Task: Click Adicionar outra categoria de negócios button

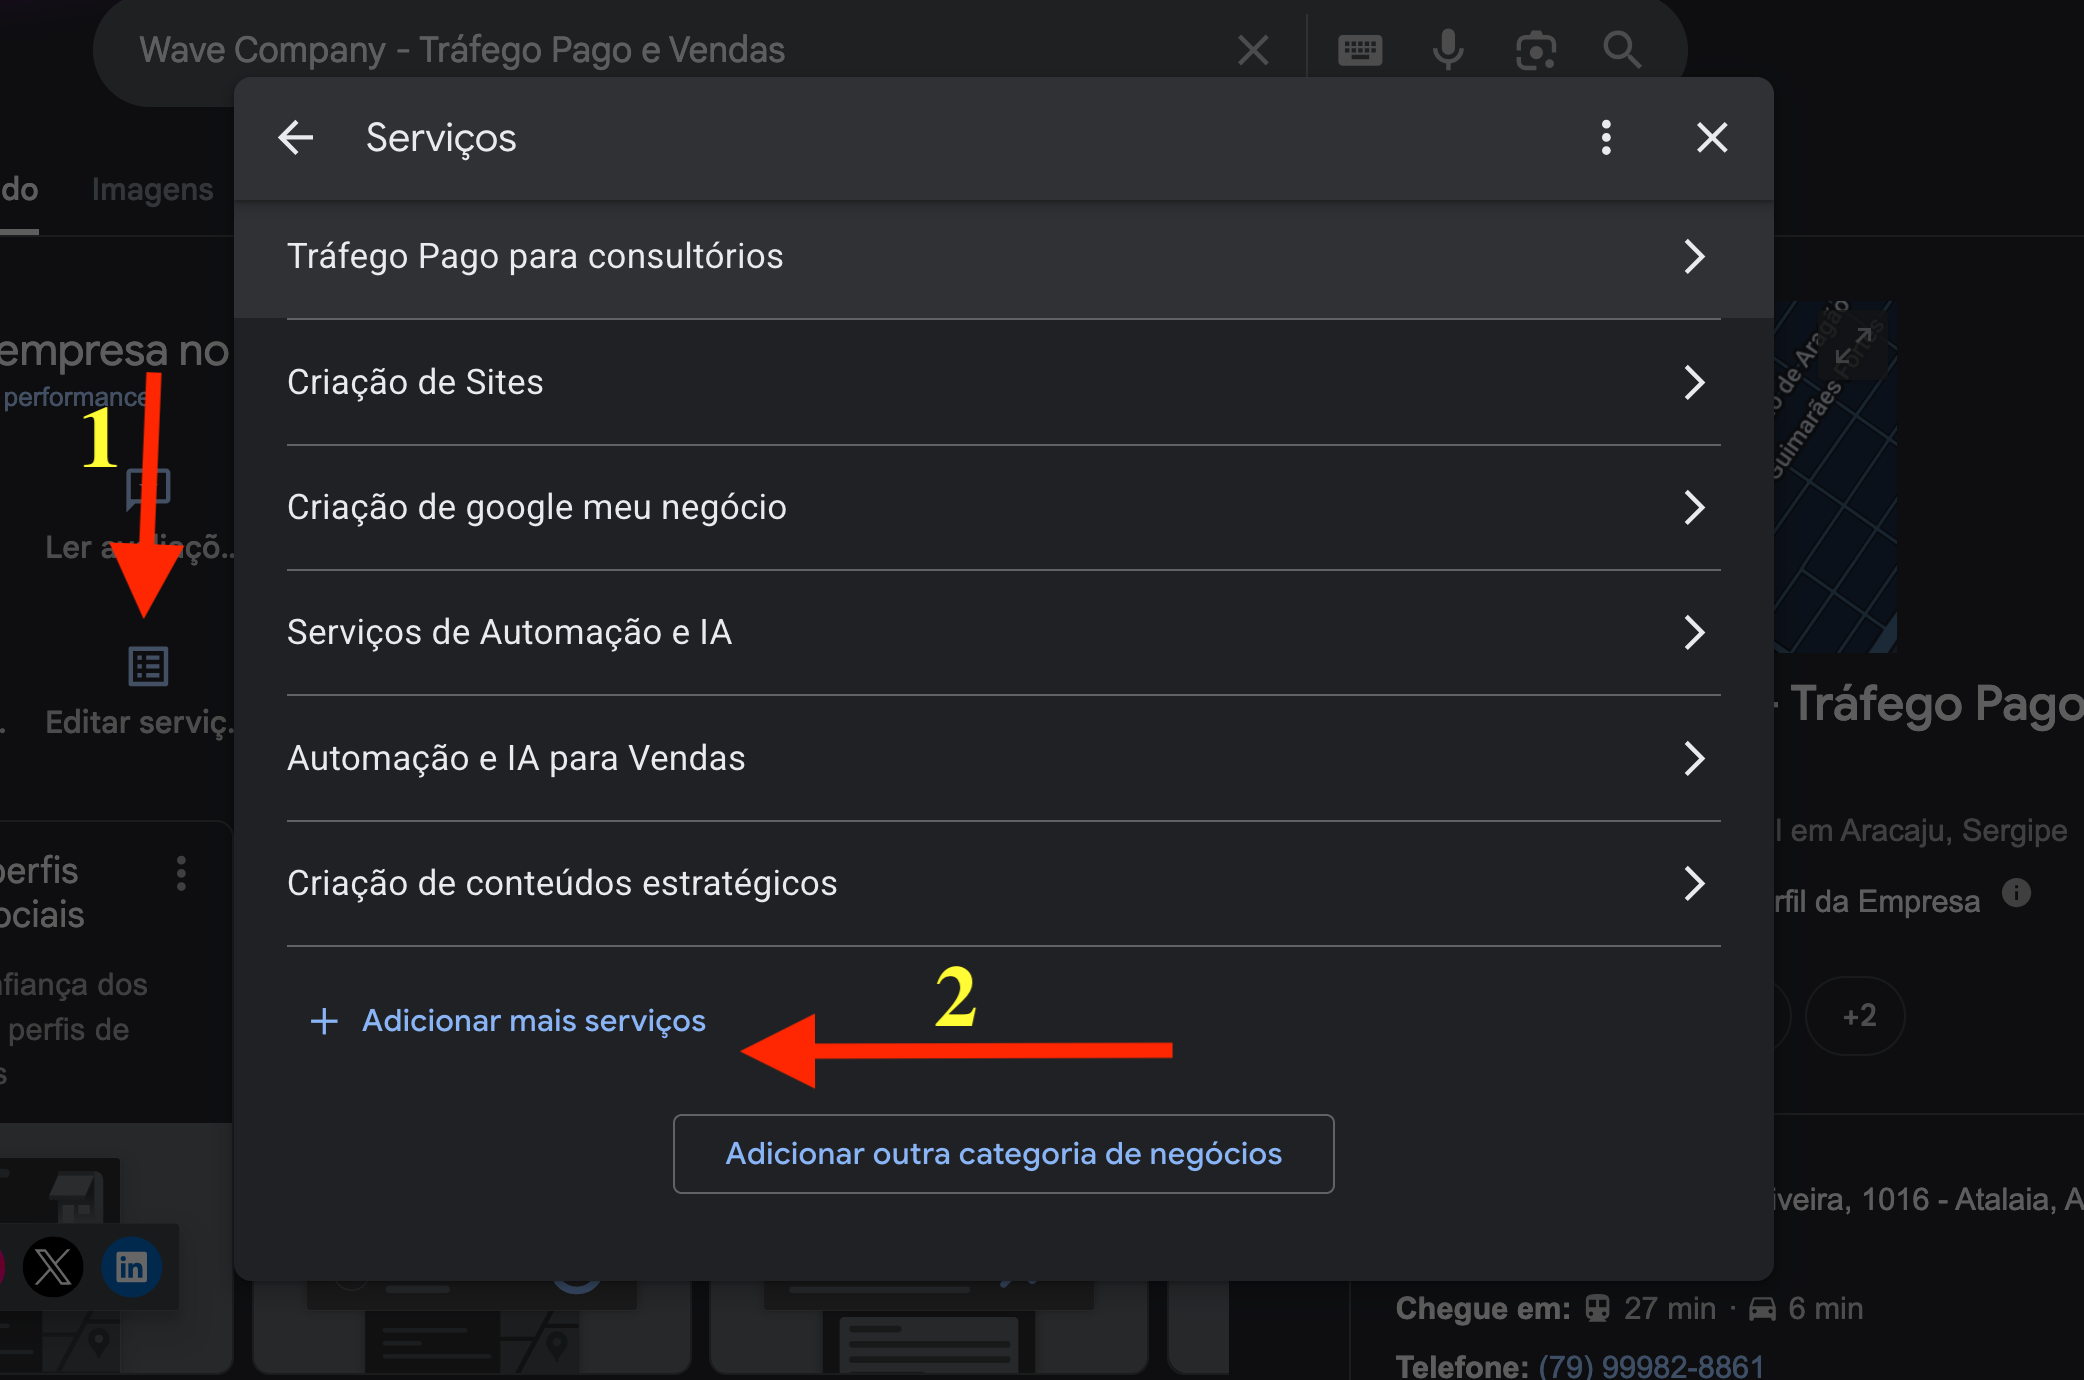Action: (1003, 1154)
